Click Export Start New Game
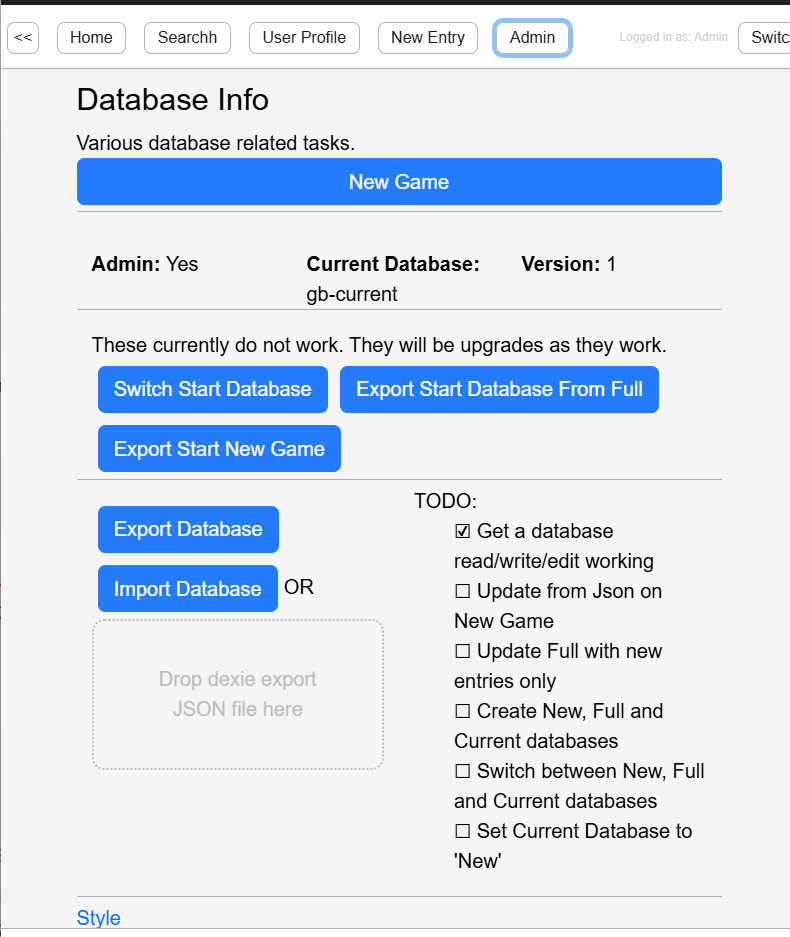This screenshot has height=937, width=790. [x=219, y=448]
